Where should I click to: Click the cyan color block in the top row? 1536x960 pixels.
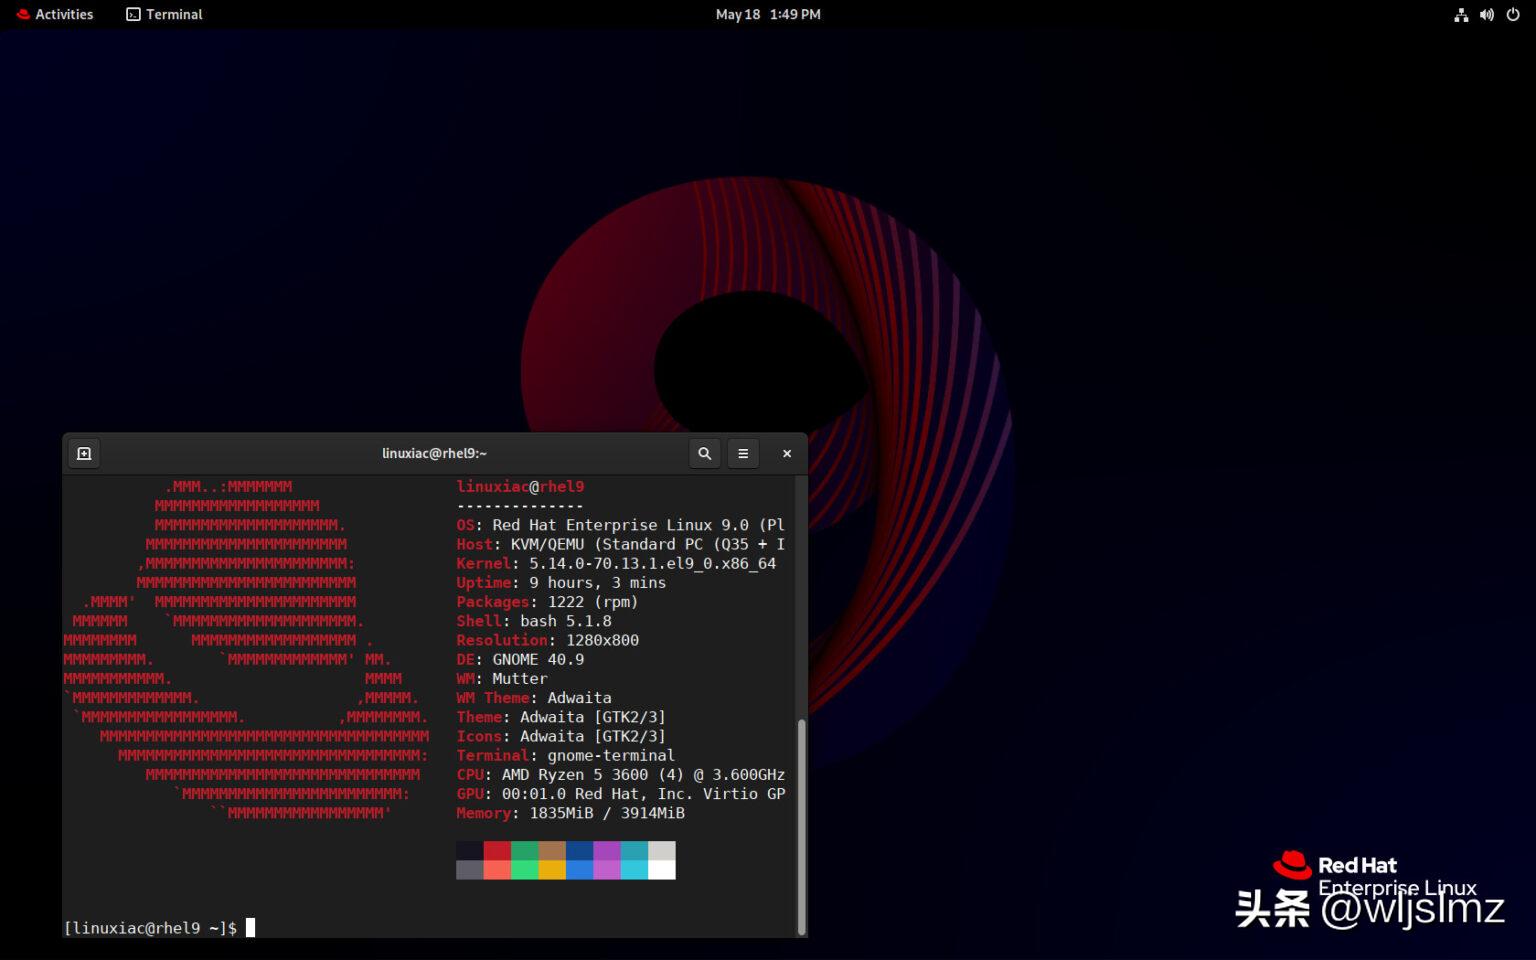634,850
